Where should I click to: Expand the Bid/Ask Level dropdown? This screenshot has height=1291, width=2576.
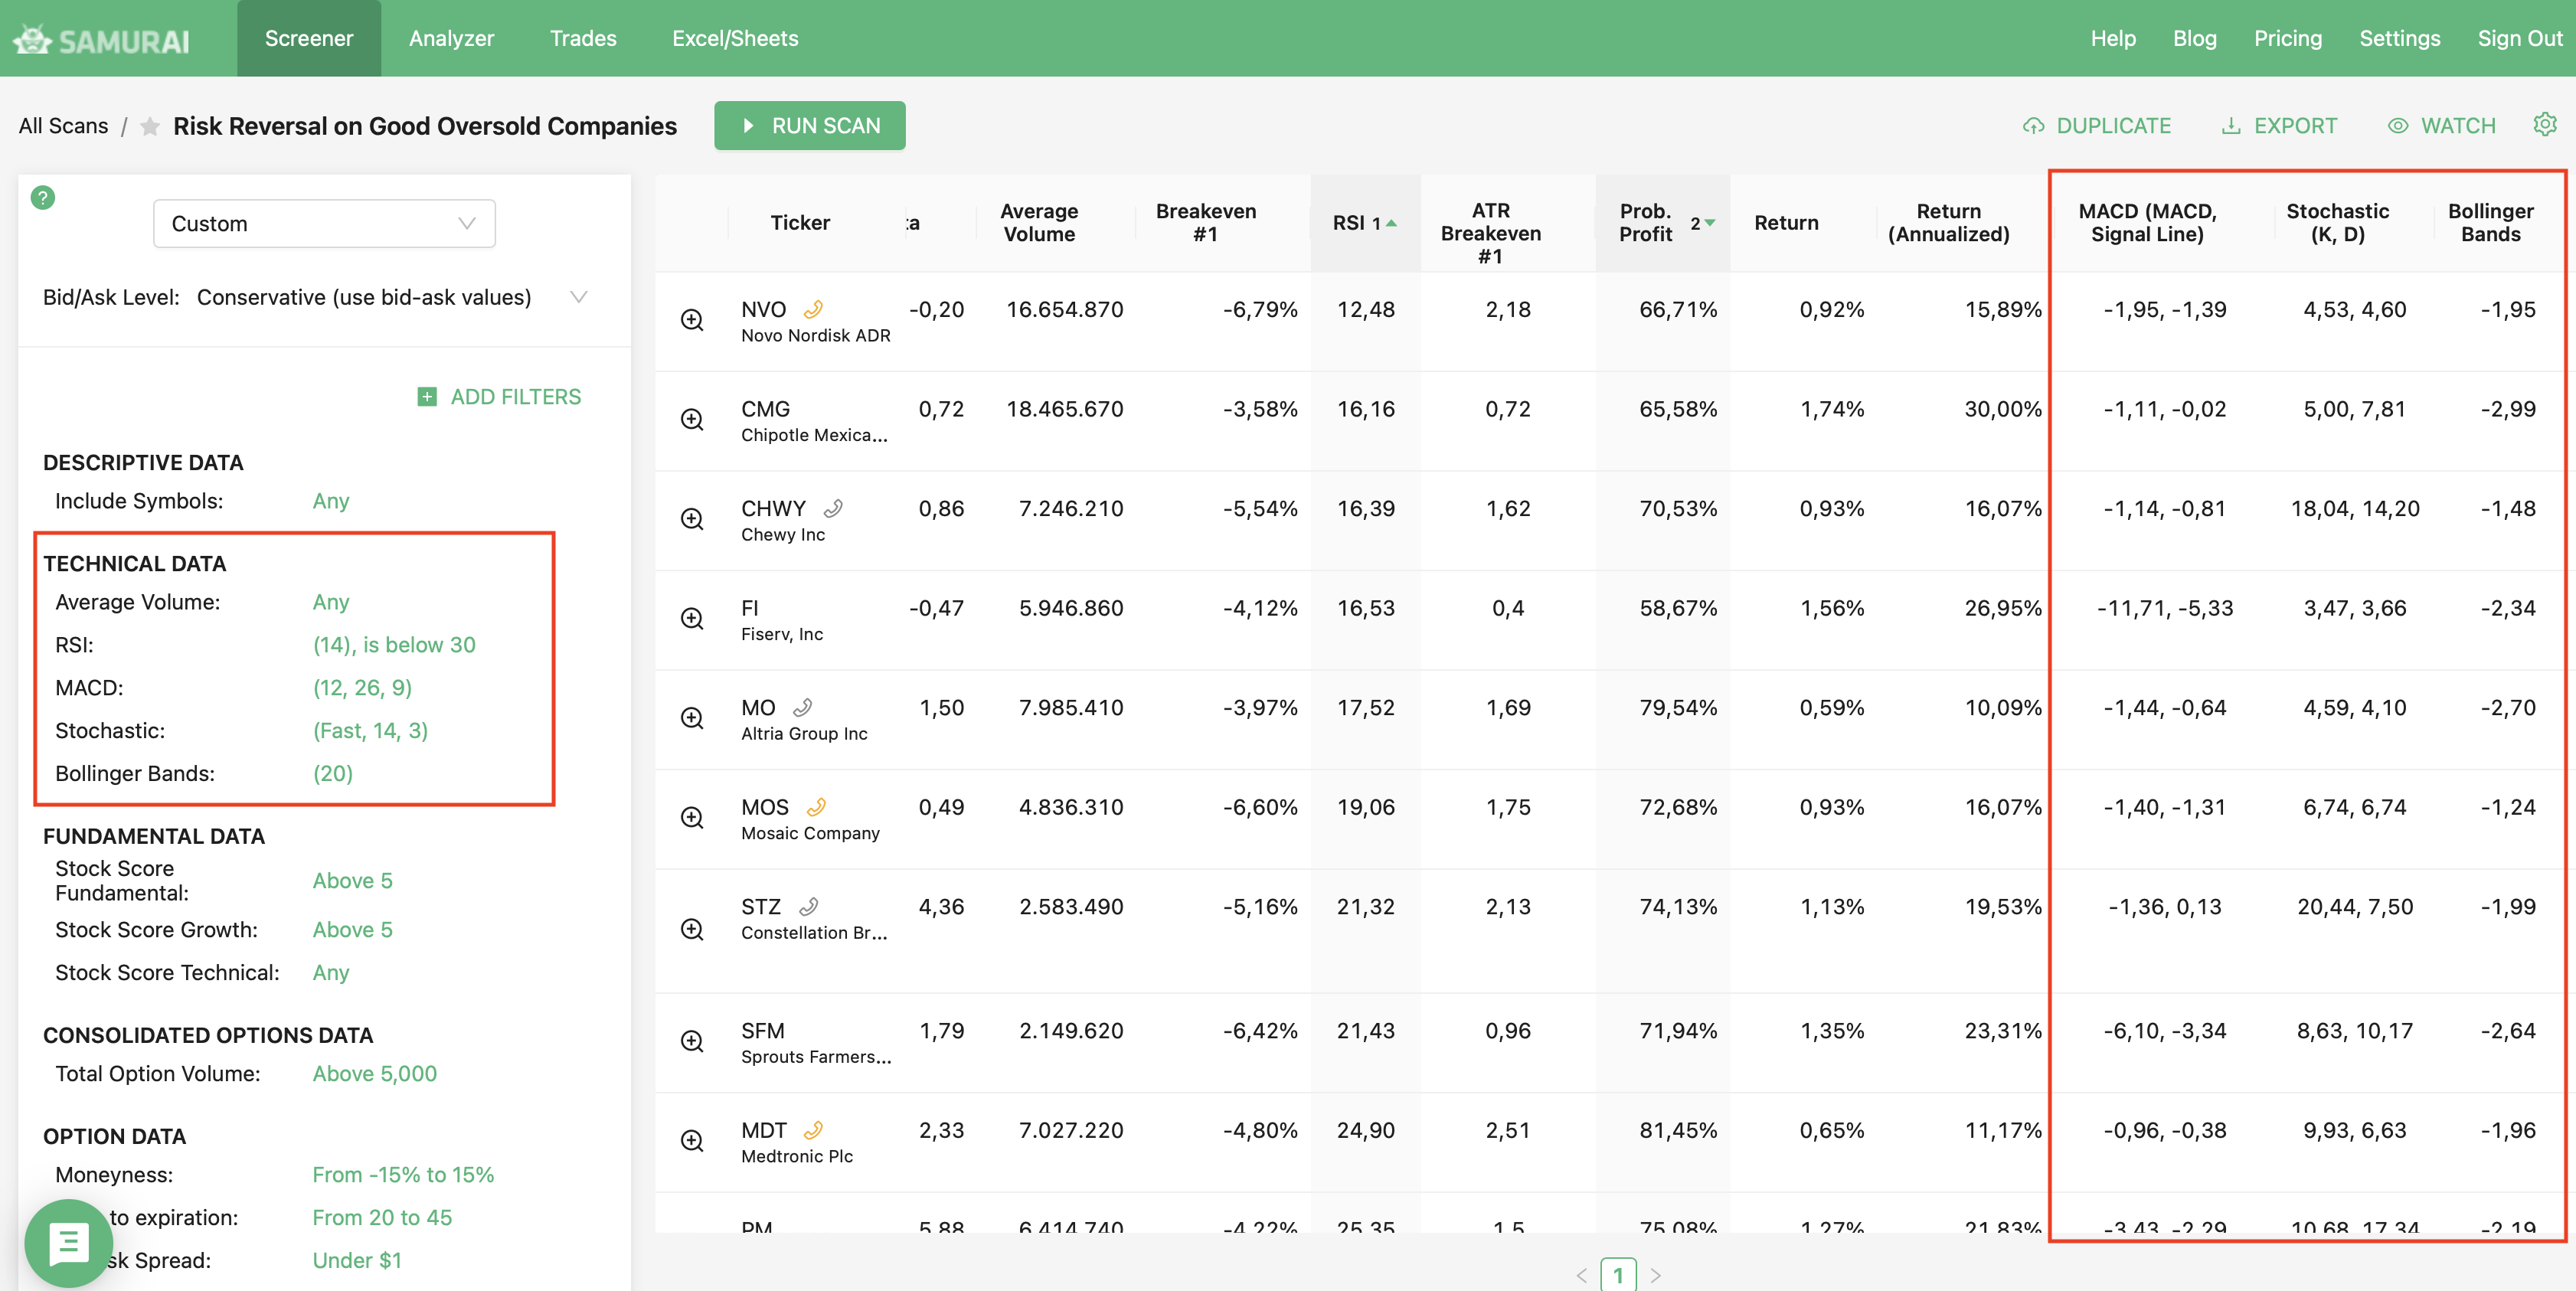point(578,297)
